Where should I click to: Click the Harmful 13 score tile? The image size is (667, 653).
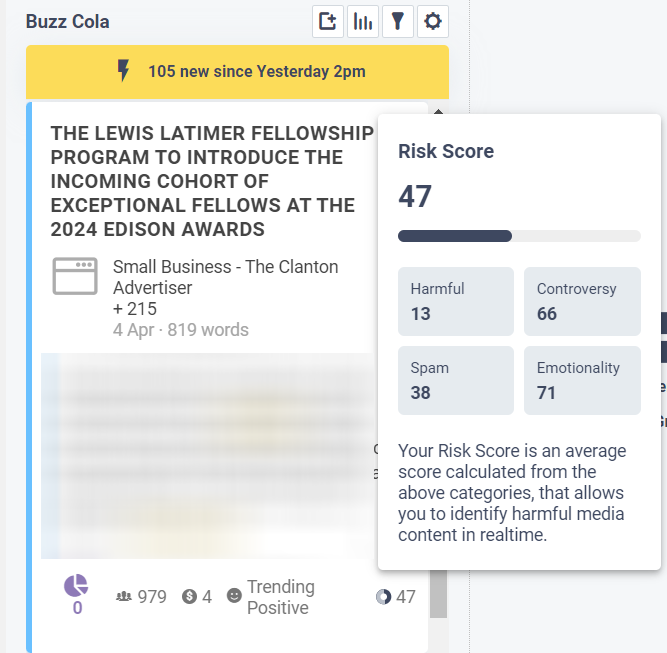tap(455, 301)
